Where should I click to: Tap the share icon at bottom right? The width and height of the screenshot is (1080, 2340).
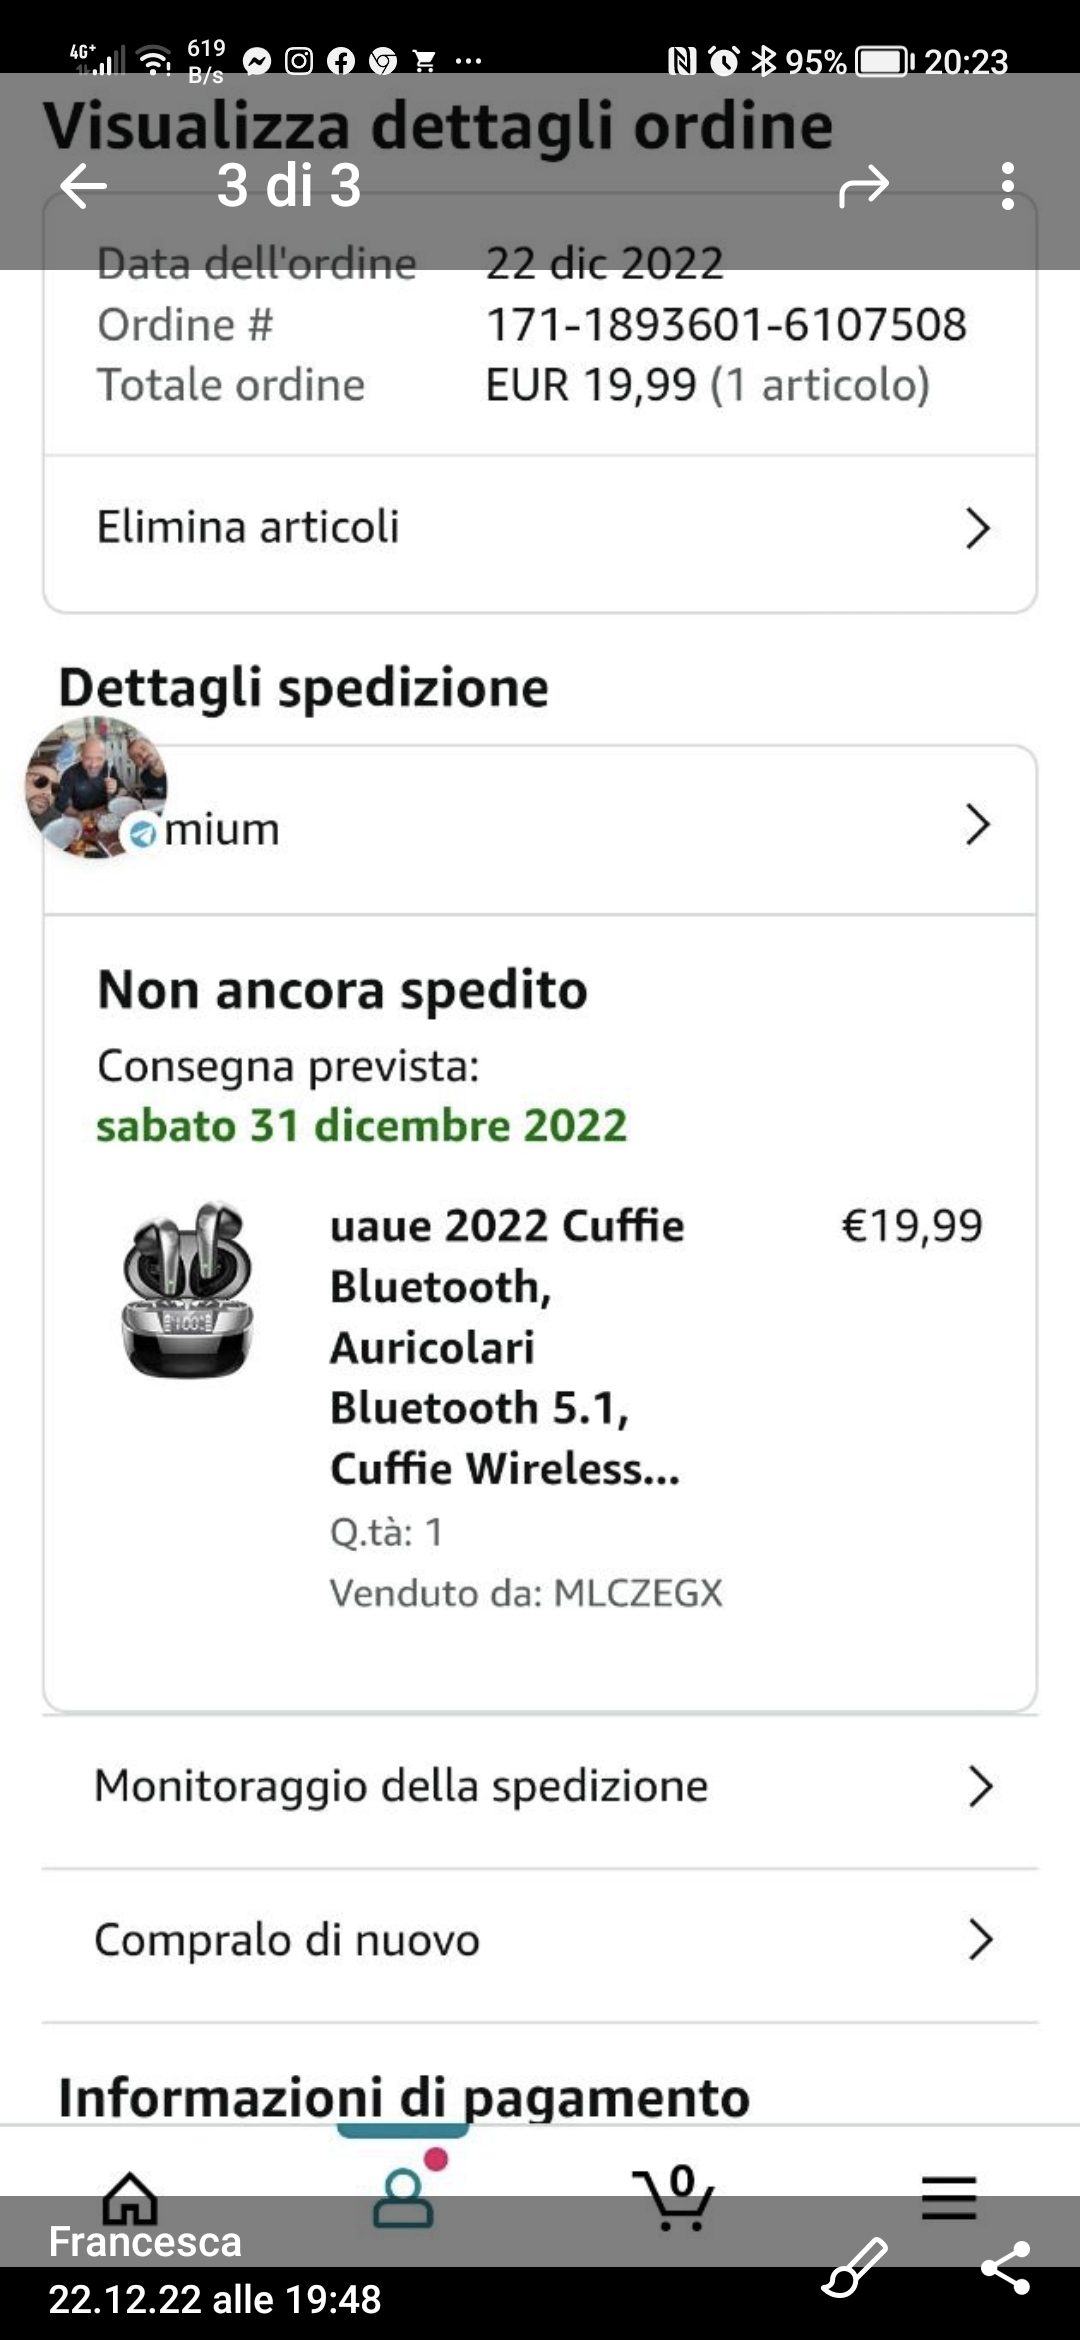[1006, 2267]
